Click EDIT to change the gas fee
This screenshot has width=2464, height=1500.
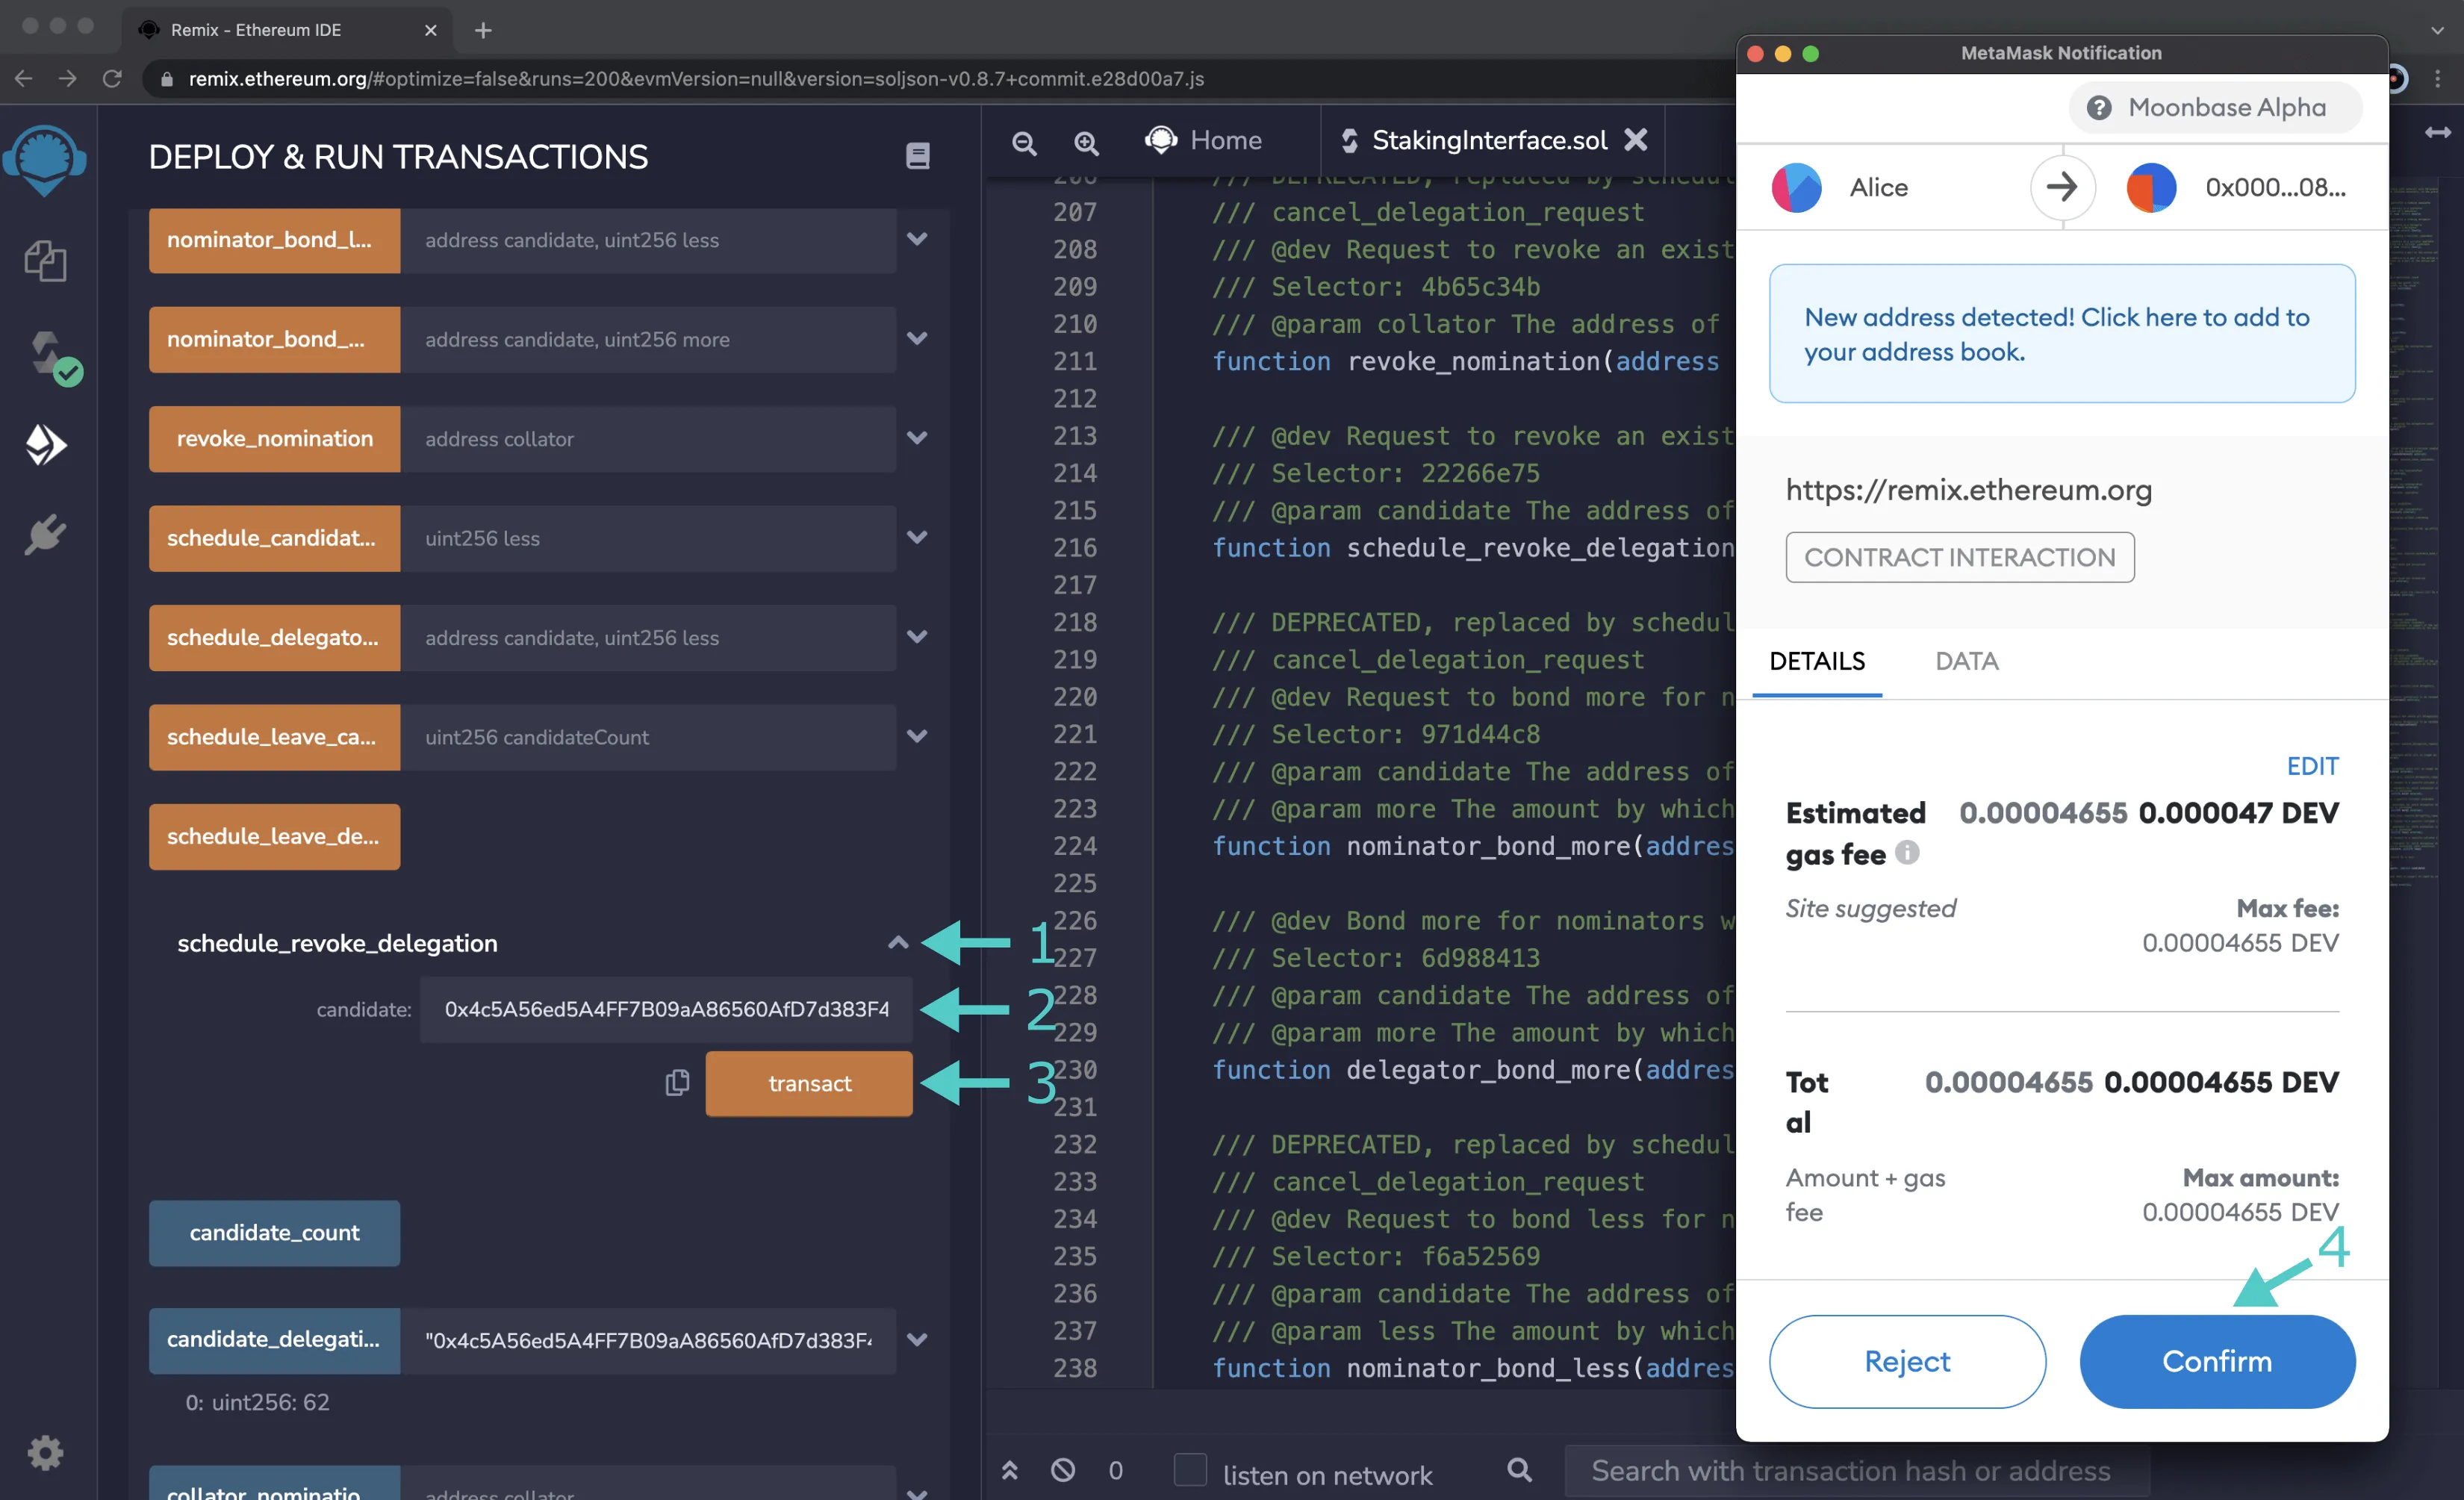(x=2312, y=766)
